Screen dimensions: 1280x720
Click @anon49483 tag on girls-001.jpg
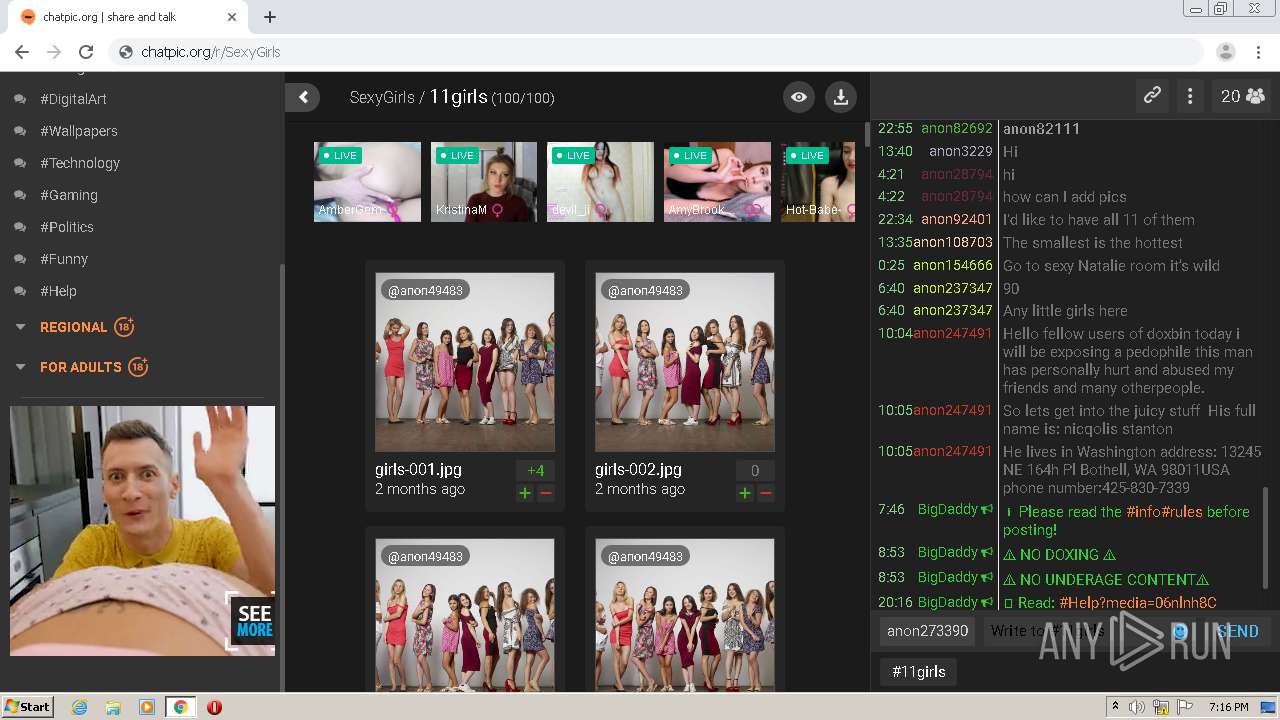pyautogui.click(x=425, y=290)
